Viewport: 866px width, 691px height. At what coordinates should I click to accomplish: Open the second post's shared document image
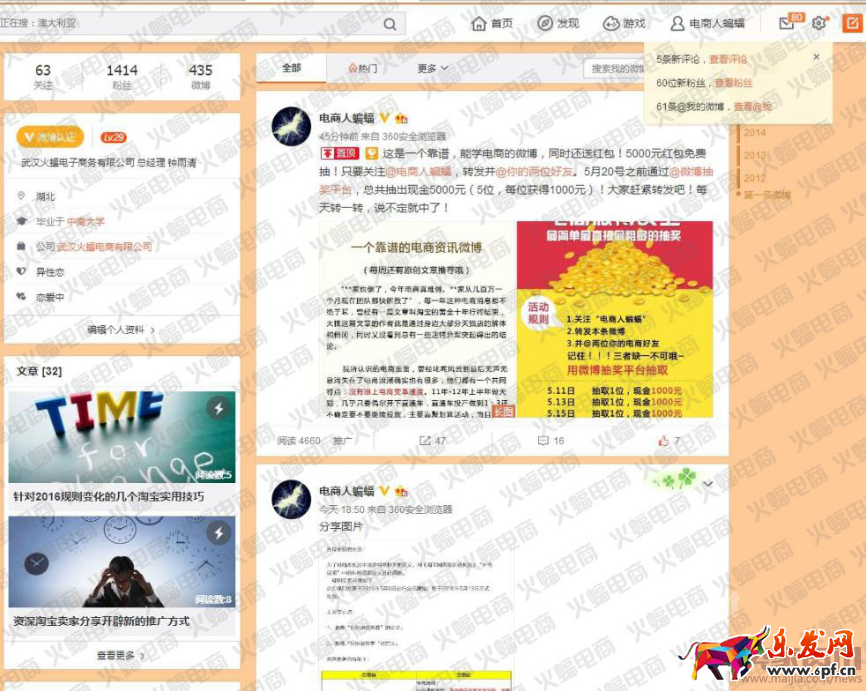tap(417, 616)
